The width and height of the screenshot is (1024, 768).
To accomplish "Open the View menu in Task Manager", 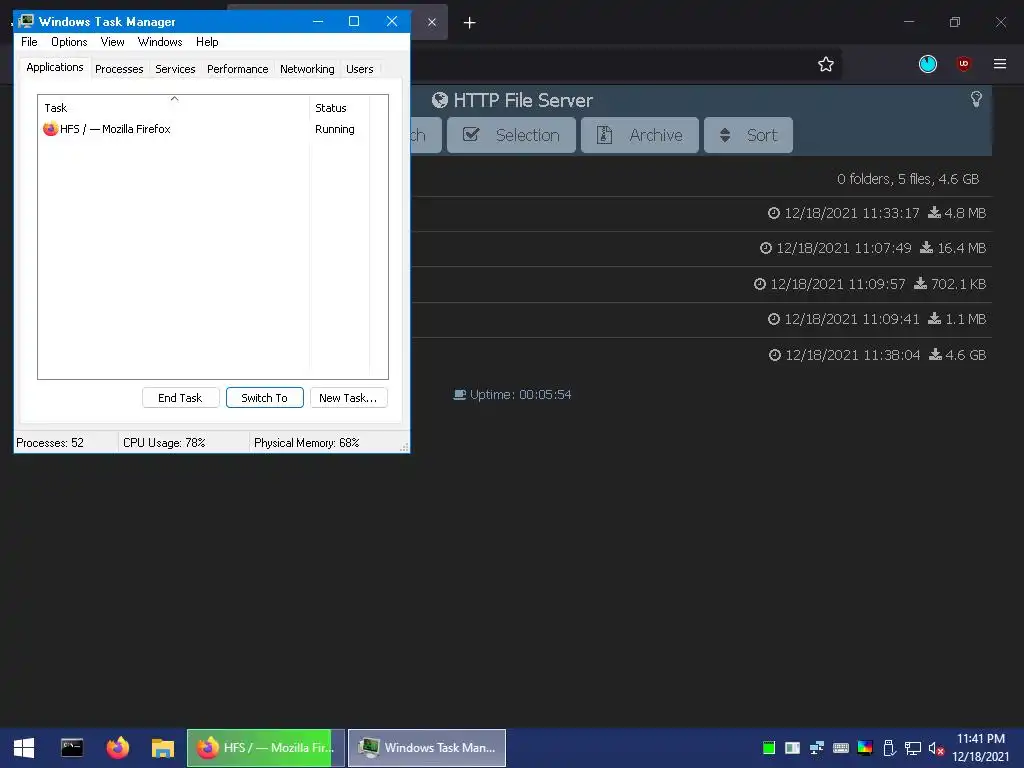I will click(112, 42).
